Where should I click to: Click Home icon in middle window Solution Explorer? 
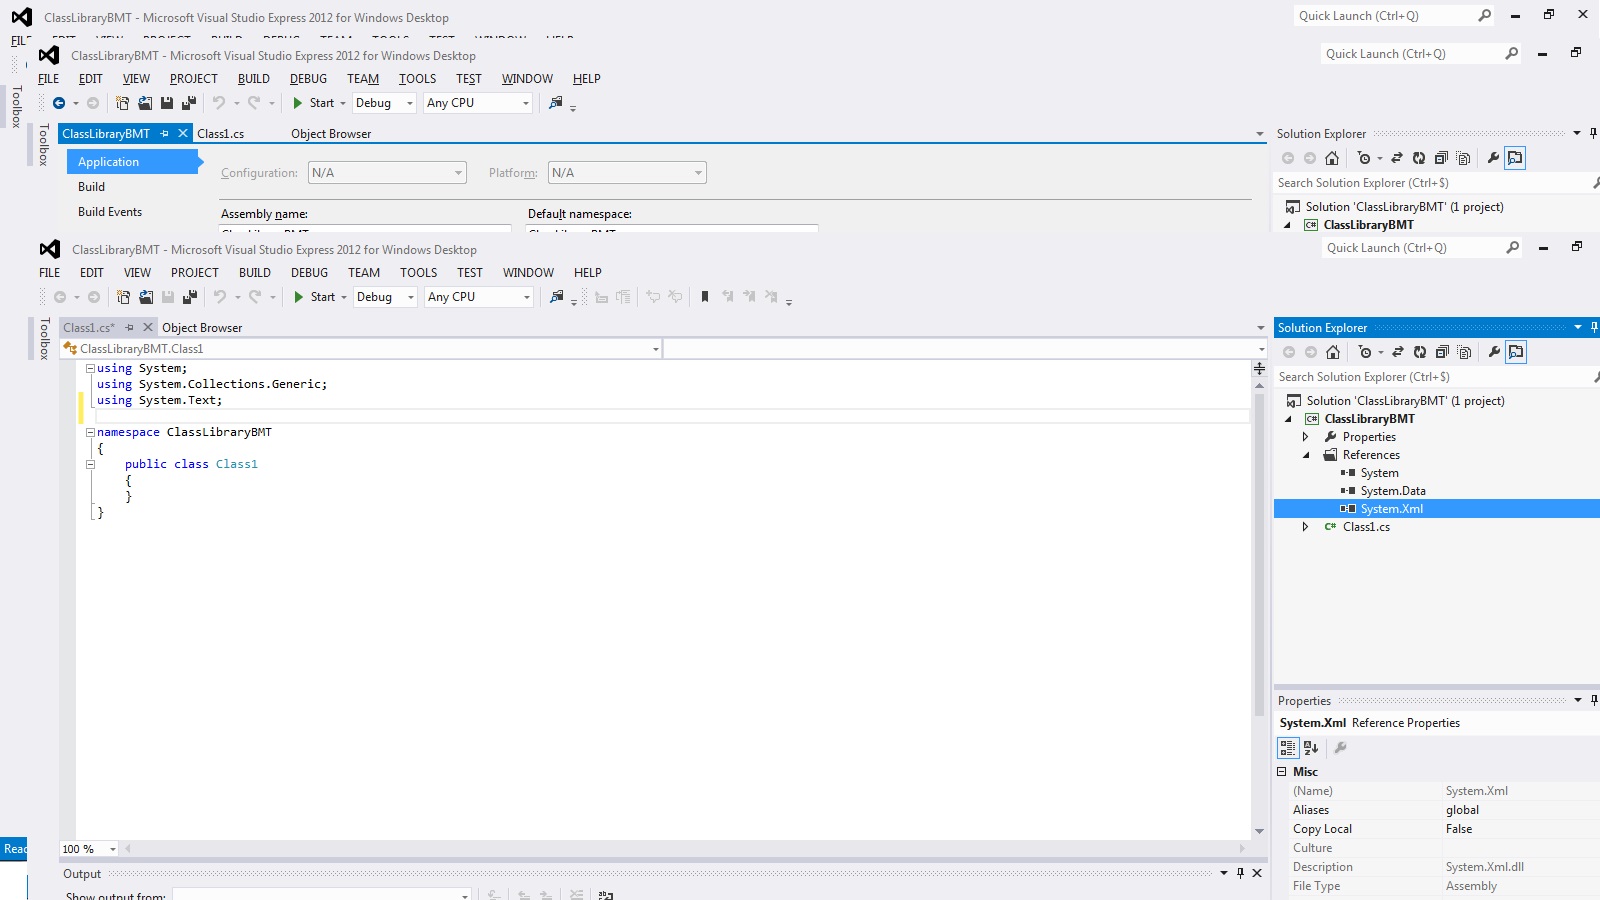(x=1332, y=158)
